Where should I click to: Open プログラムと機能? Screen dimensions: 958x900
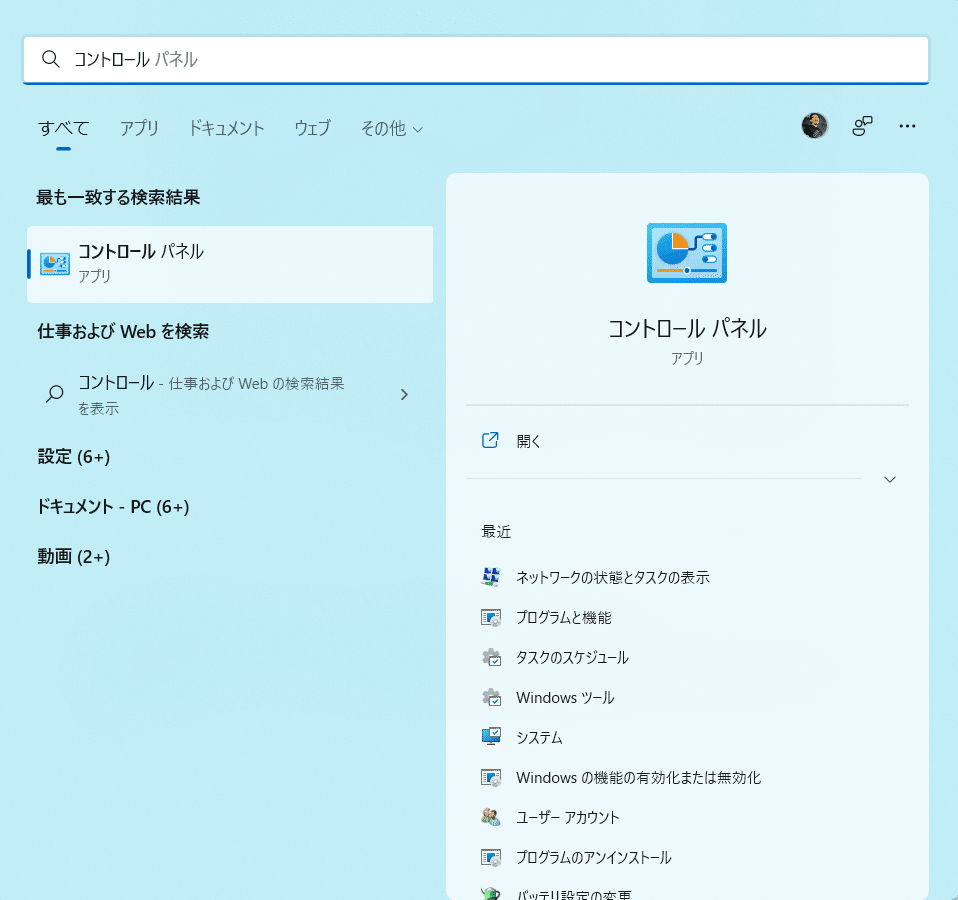tap(563, 618)
